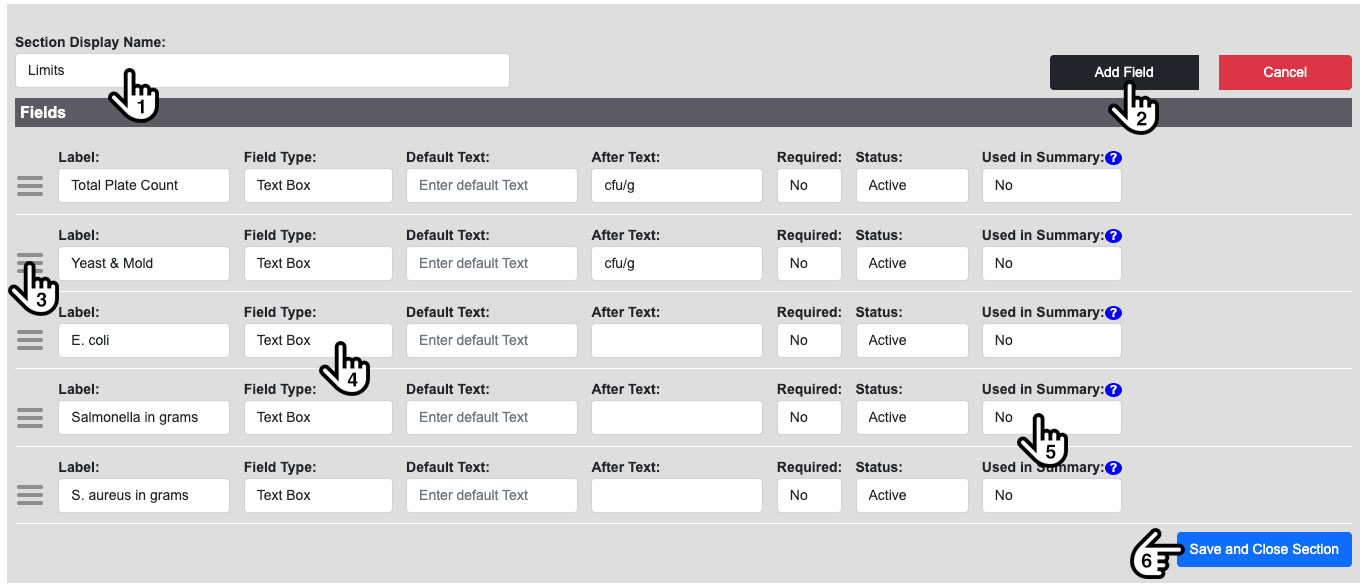Click After Text field for Yeast & Mold
The height and width of the screenshot is (588, 1367).
pyautogui.click(x=676, y=263)
